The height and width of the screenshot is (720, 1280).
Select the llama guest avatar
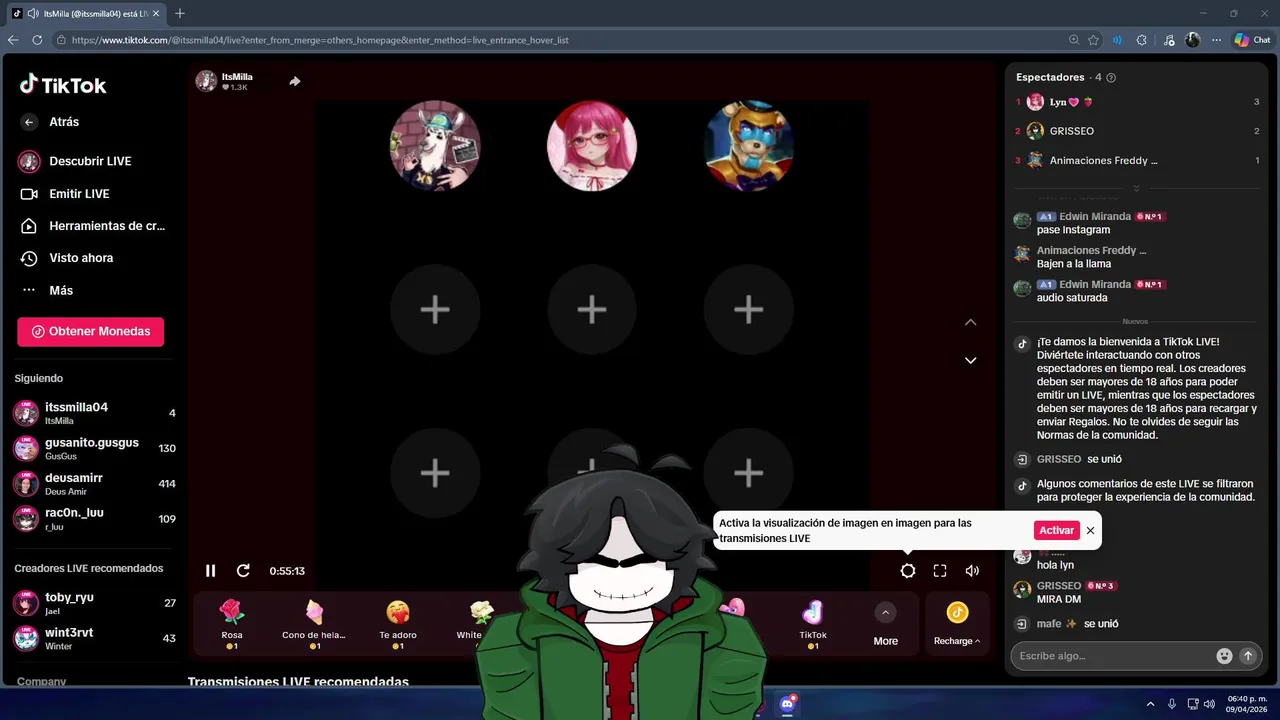tap(435, 145)
